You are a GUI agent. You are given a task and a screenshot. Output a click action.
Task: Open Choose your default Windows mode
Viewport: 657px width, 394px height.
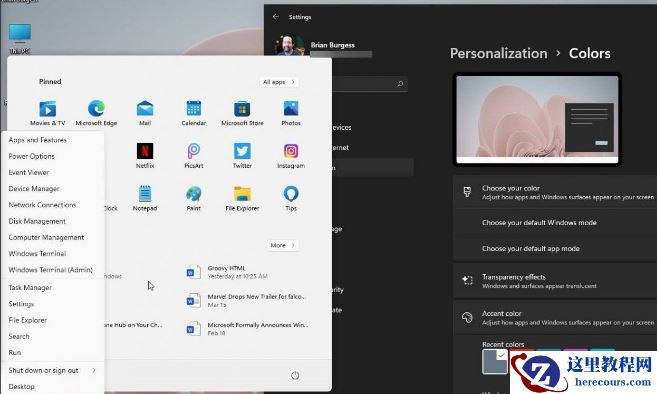[555, 223]
